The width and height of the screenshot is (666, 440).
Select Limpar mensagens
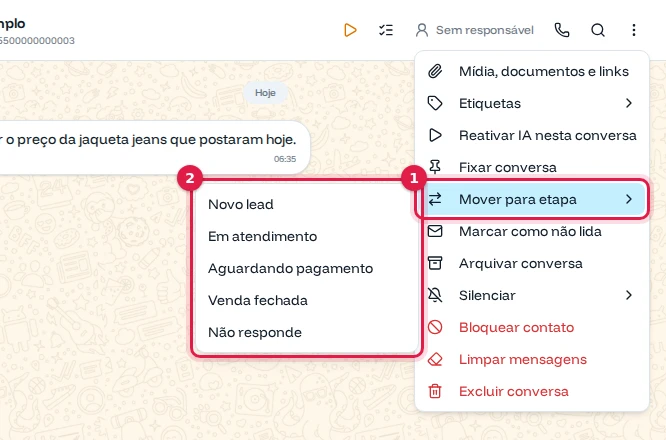click(x=532, y=359)
